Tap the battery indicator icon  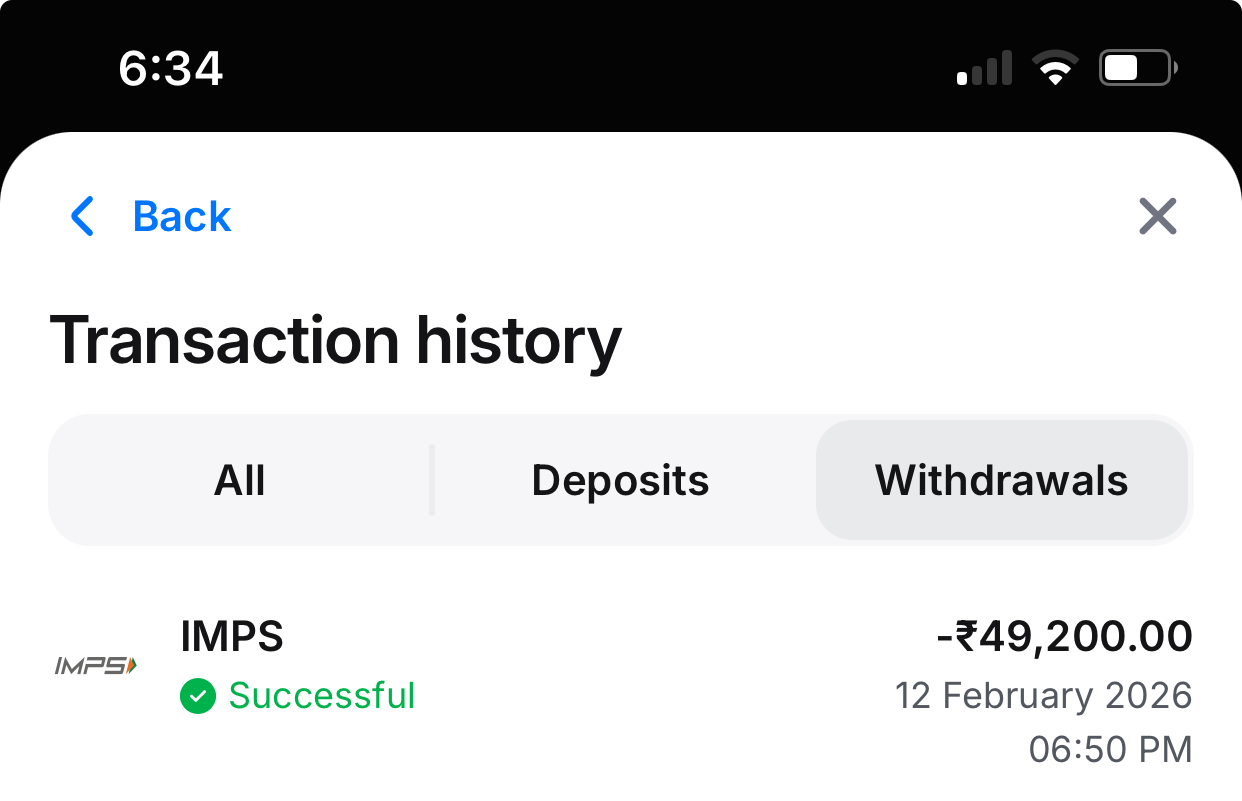1137,69
